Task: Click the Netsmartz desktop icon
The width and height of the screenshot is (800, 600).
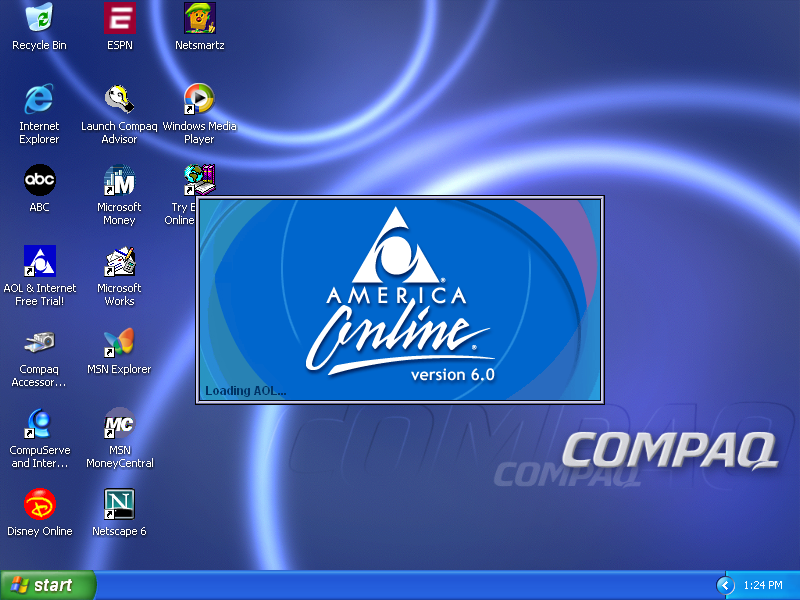Action: coord(199,18)
